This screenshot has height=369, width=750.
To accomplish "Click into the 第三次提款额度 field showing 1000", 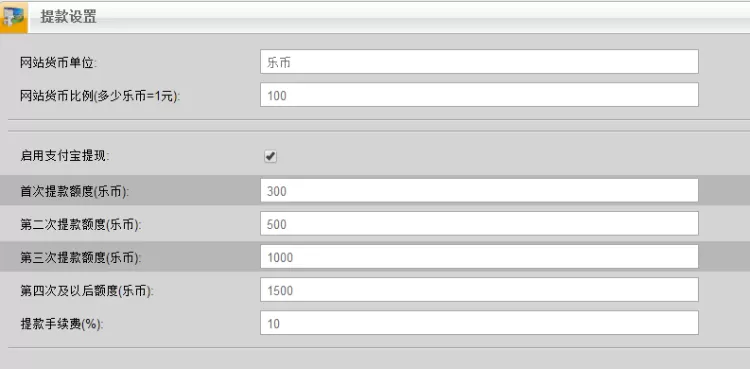I will [479, 257].
